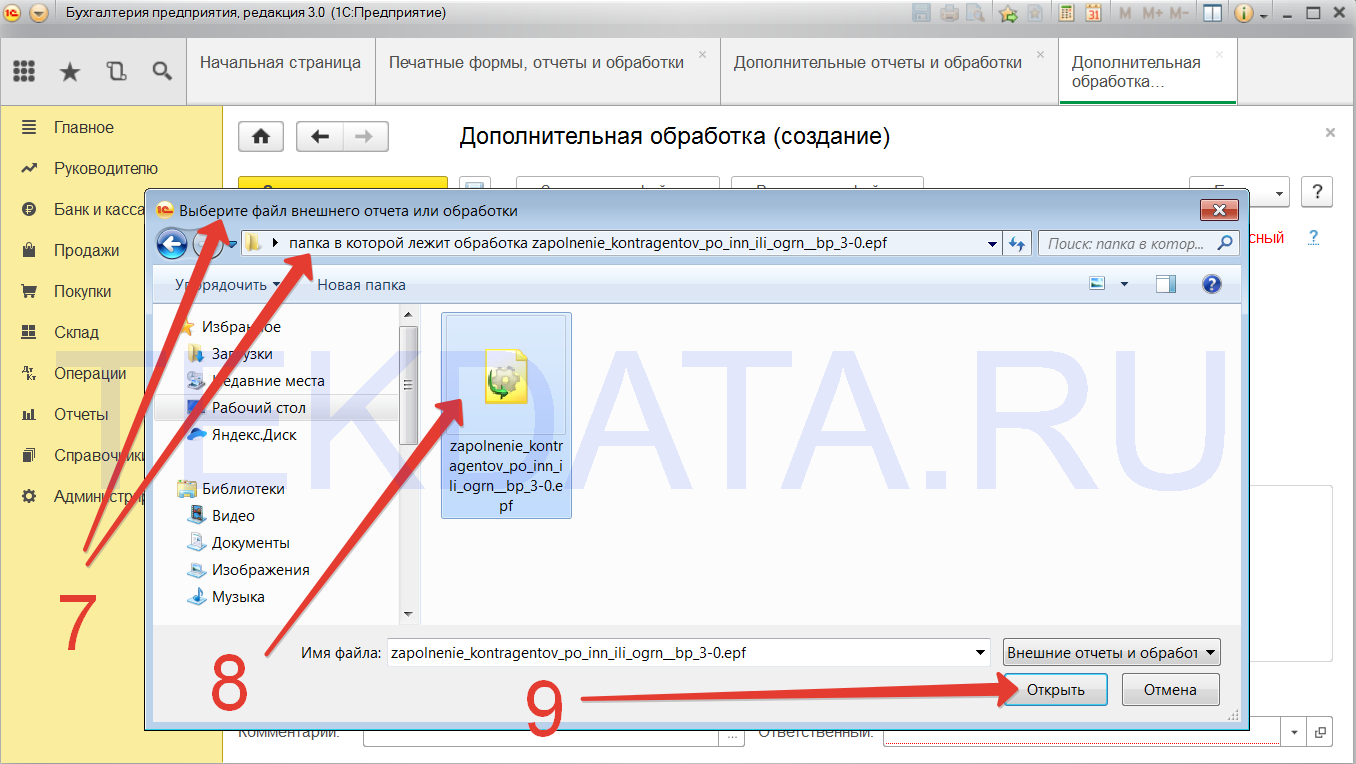Select Документы library in navigation pane
The height and width of the screenshot is (764, 1356).
pyautogui.click(x=250, y=543)
